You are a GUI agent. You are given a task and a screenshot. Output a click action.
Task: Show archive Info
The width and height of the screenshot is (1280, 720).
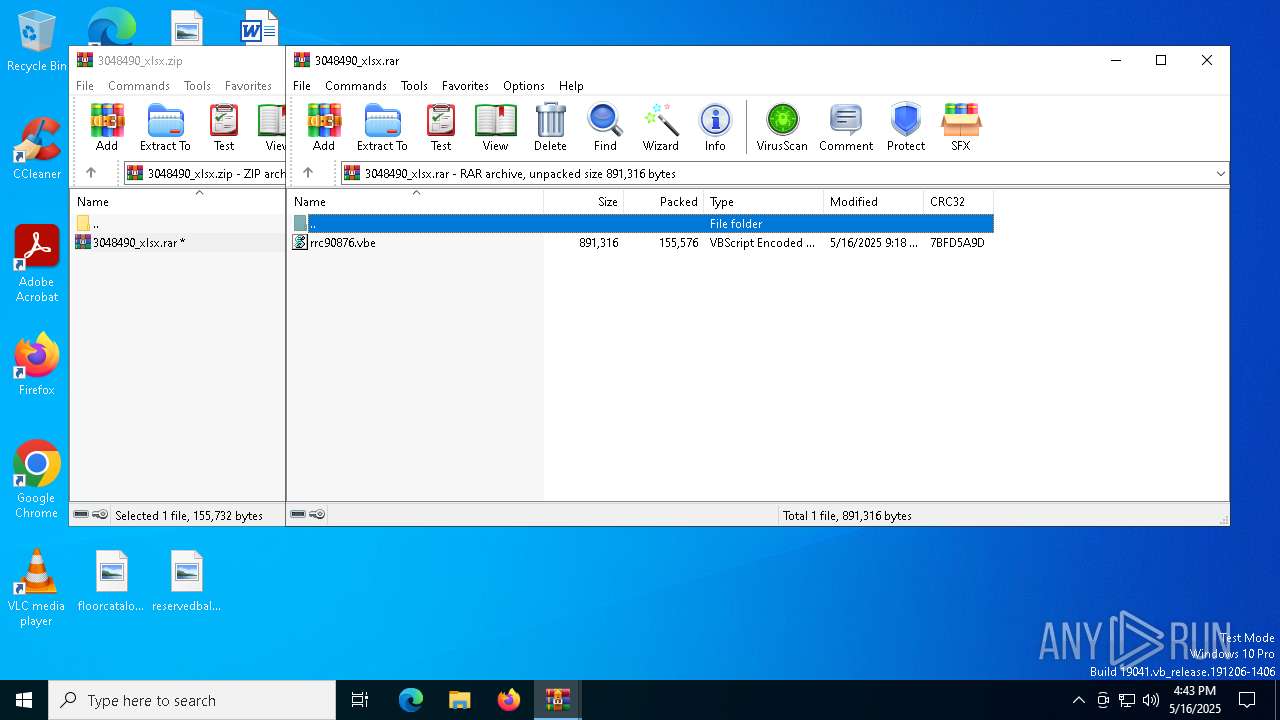715,127
